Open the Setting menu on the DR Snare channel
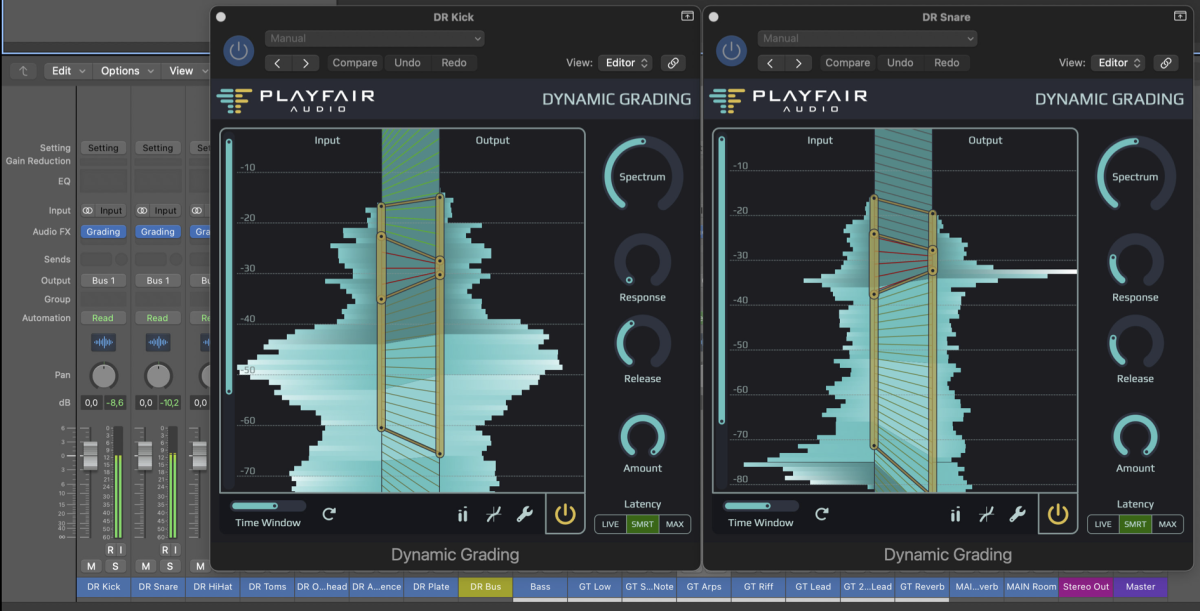 coord(158,148)
